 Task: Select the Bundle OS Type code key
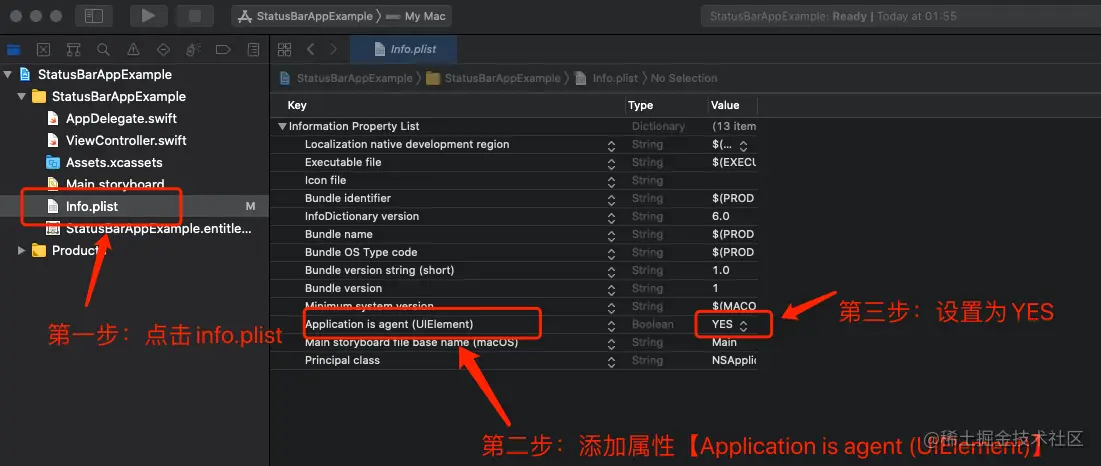[x=361, y=252]
